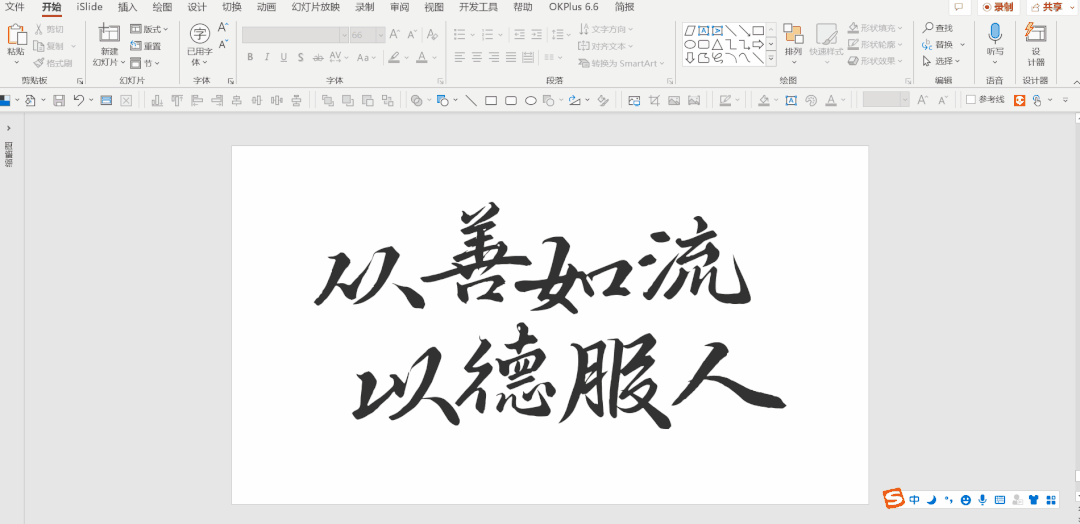Open the Sogou toolbox grid icon
1080x524 pixels.
coord(1050,500)
